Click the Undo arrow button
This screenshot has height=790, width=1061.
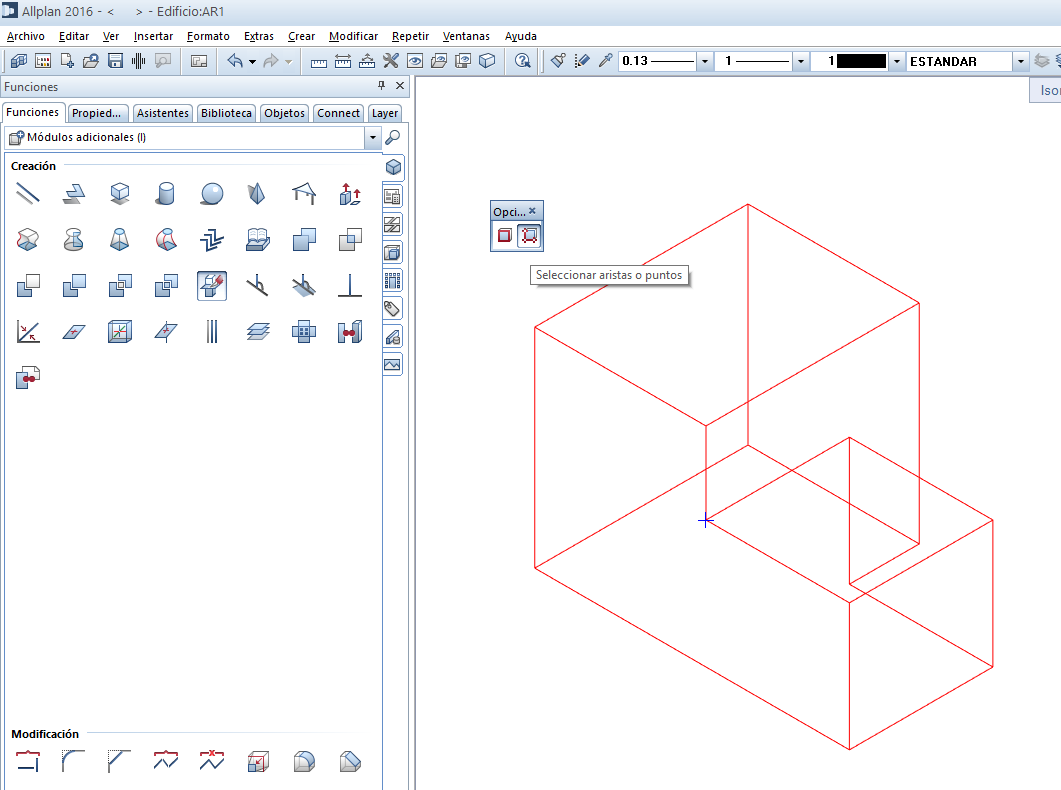[235, 61]
